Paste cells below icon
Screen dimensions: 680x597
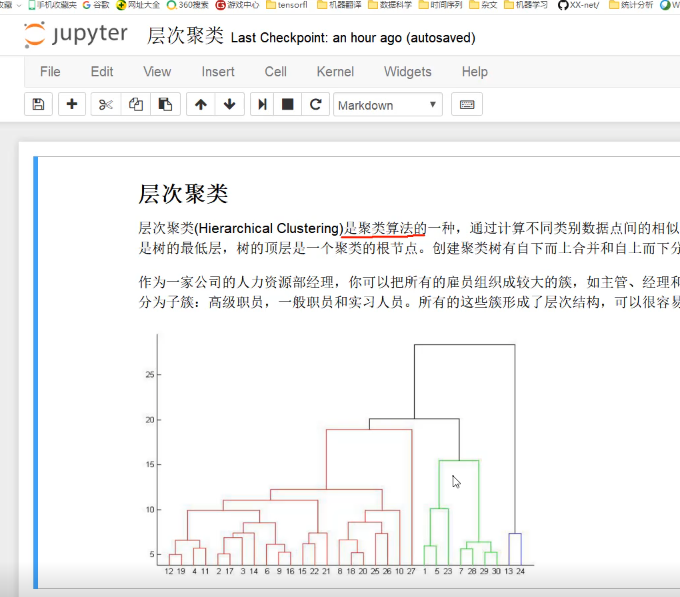(165, 105)
